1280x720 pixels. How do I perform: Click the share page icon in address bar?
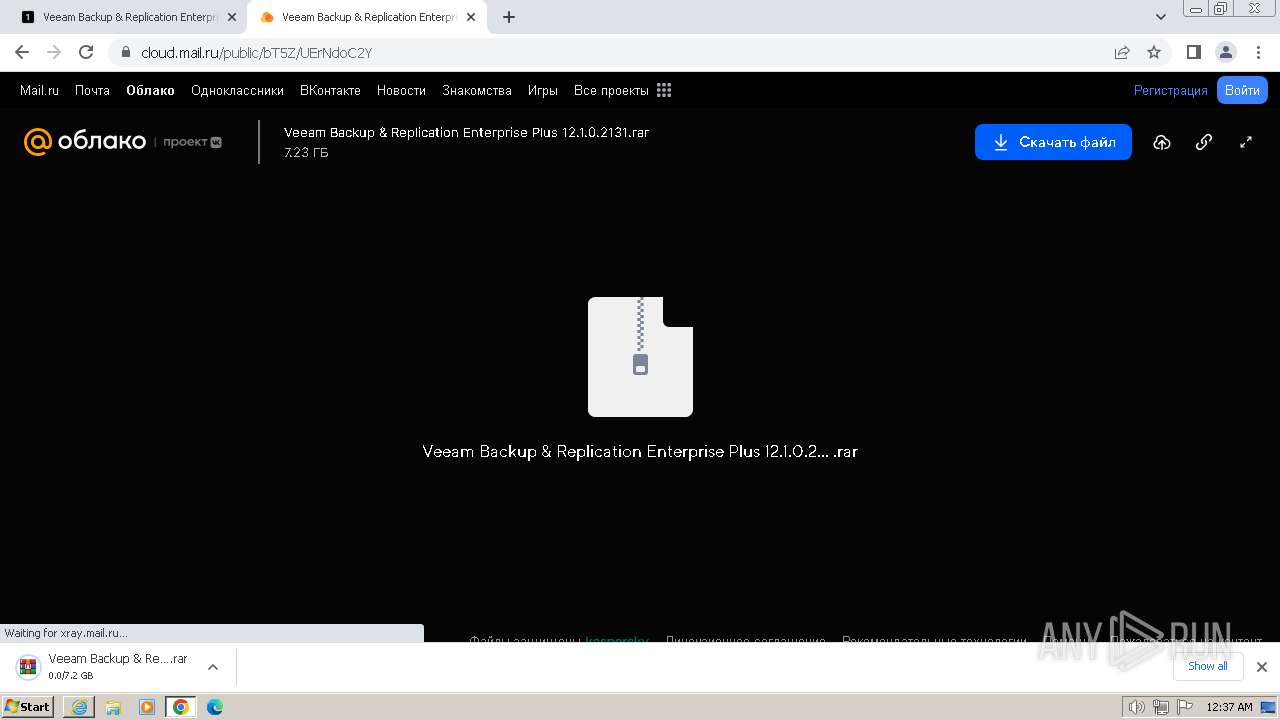tap(1122, 52)
